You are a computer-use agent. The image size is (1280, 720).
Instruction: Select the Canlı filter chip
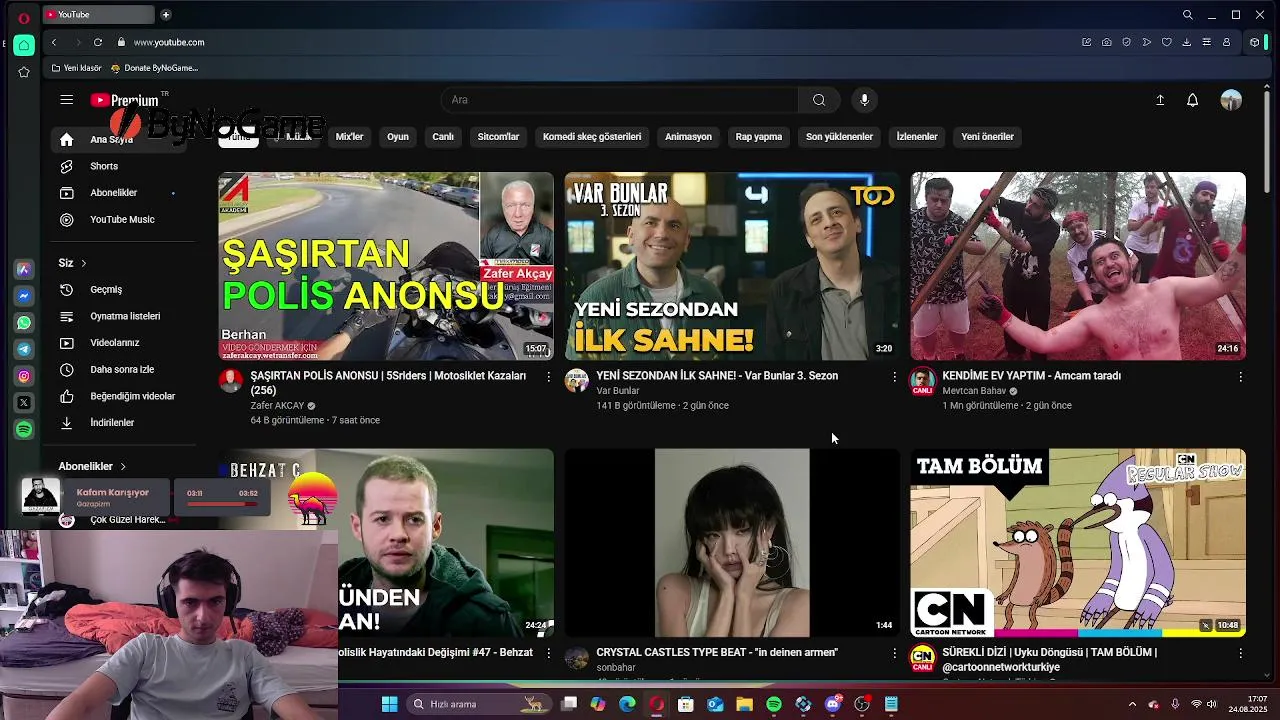pyautogui.click(x=443, y=137)
